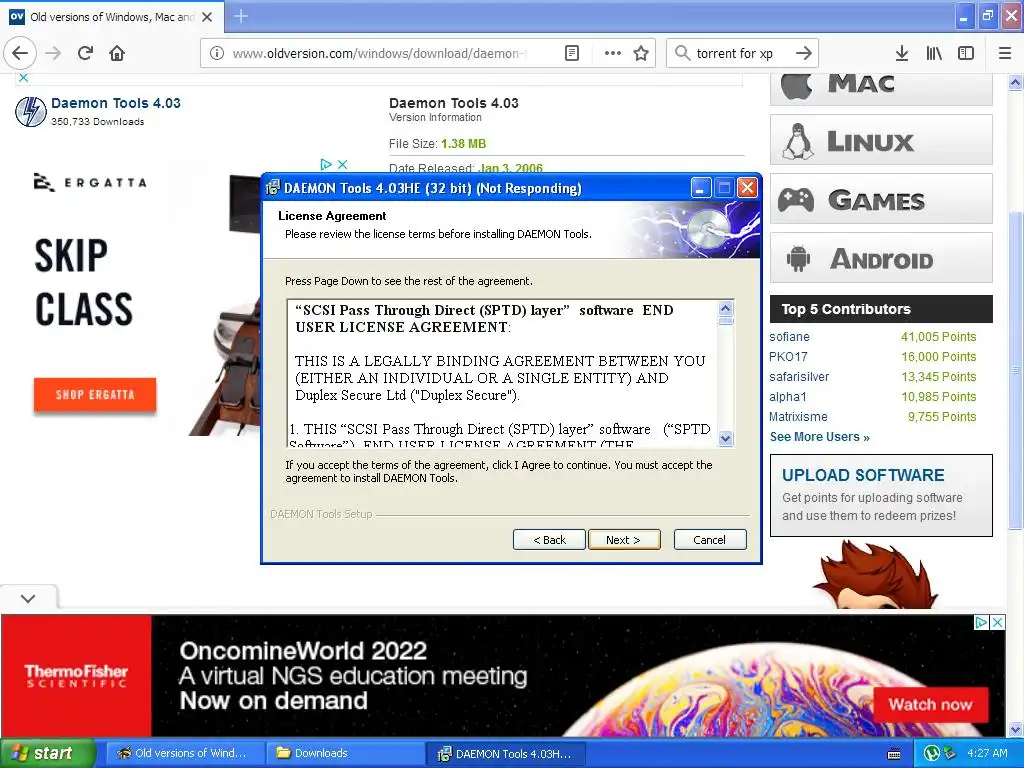This screenshot has width=1024, height=768.
Task: Click the browser page scrollbar up arrow
Action: pyautogui.click(x=1015, y=82)
